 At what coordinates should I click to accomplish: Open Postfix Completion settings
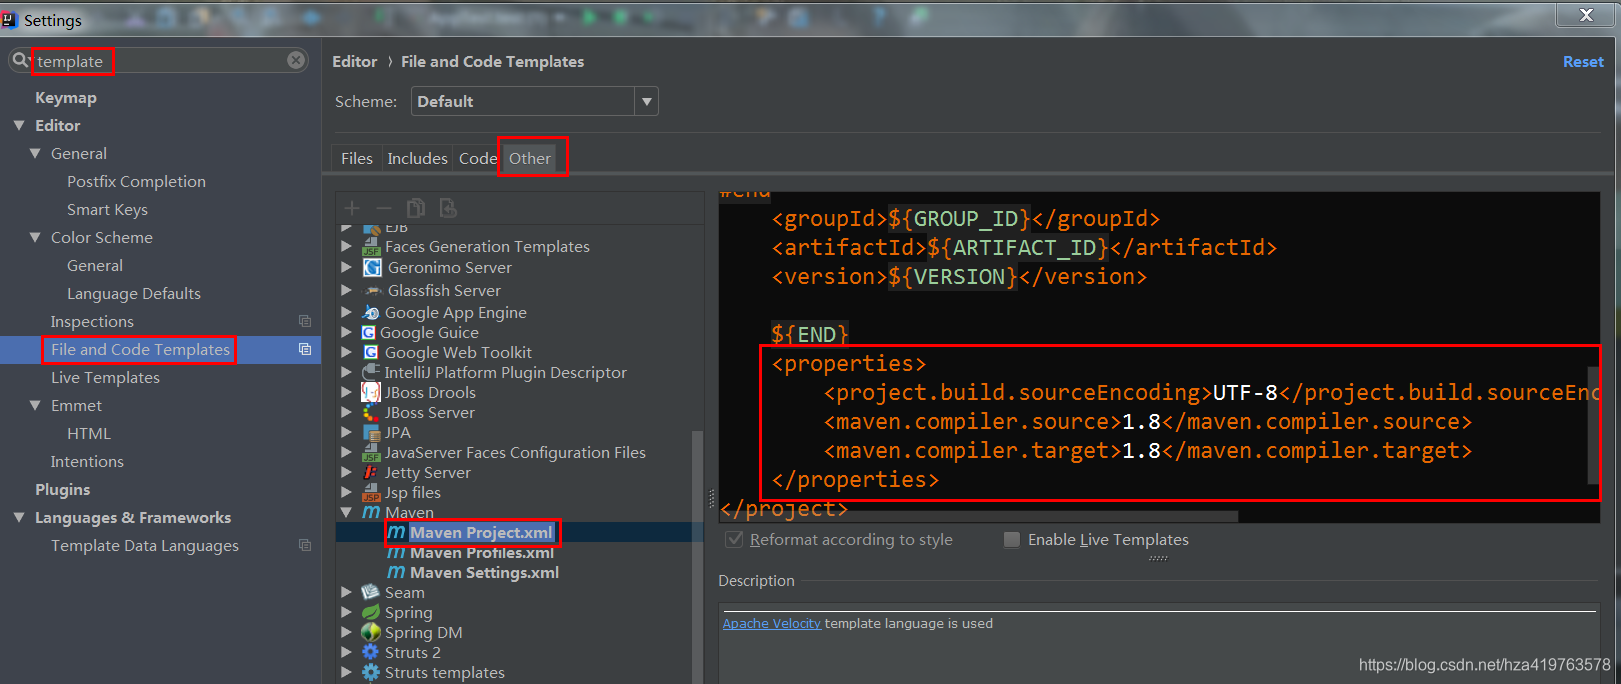coord(136,182)
